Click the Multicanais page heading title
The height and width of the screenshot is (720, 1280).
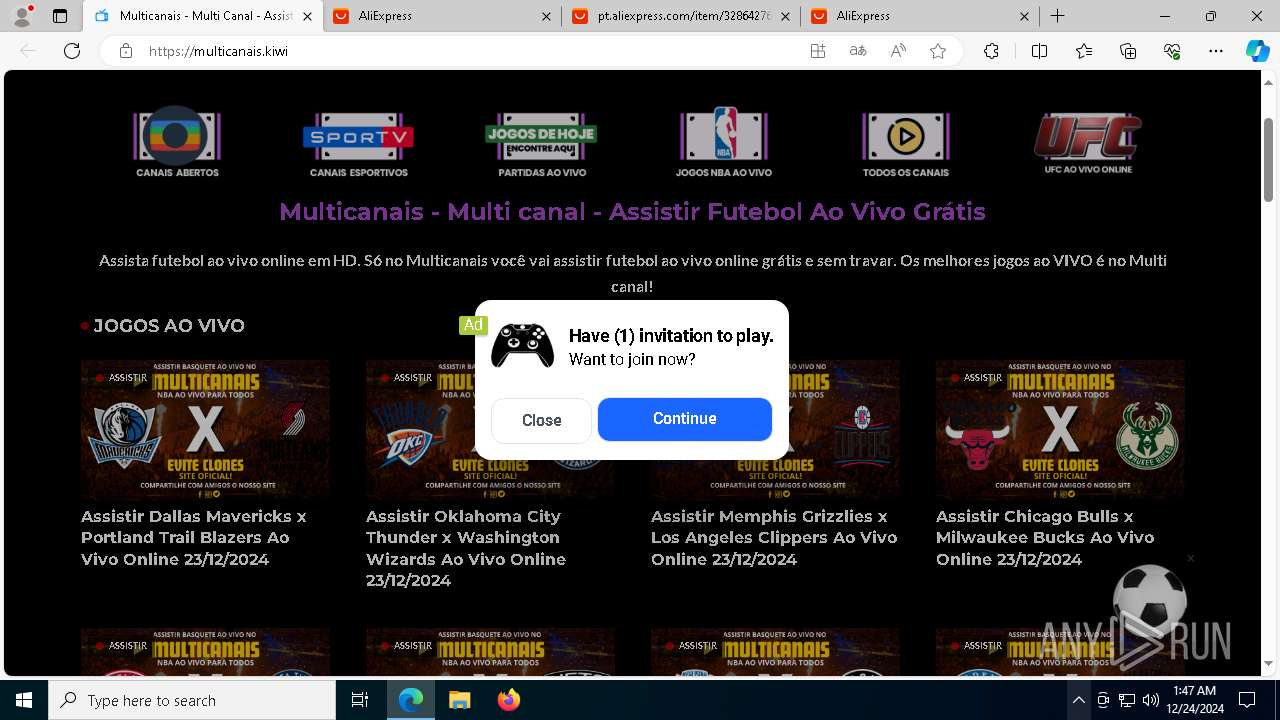tap(632, 212)
